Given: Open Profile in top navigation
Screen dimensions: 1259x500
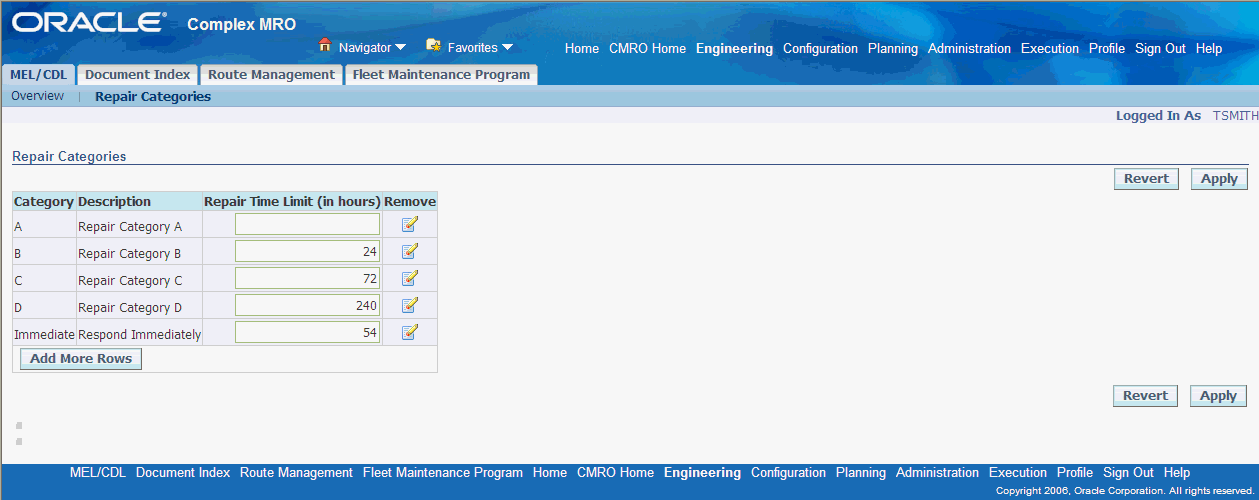Looking at the screenshot, I should pyautogui.click(x=1107, y=48).
